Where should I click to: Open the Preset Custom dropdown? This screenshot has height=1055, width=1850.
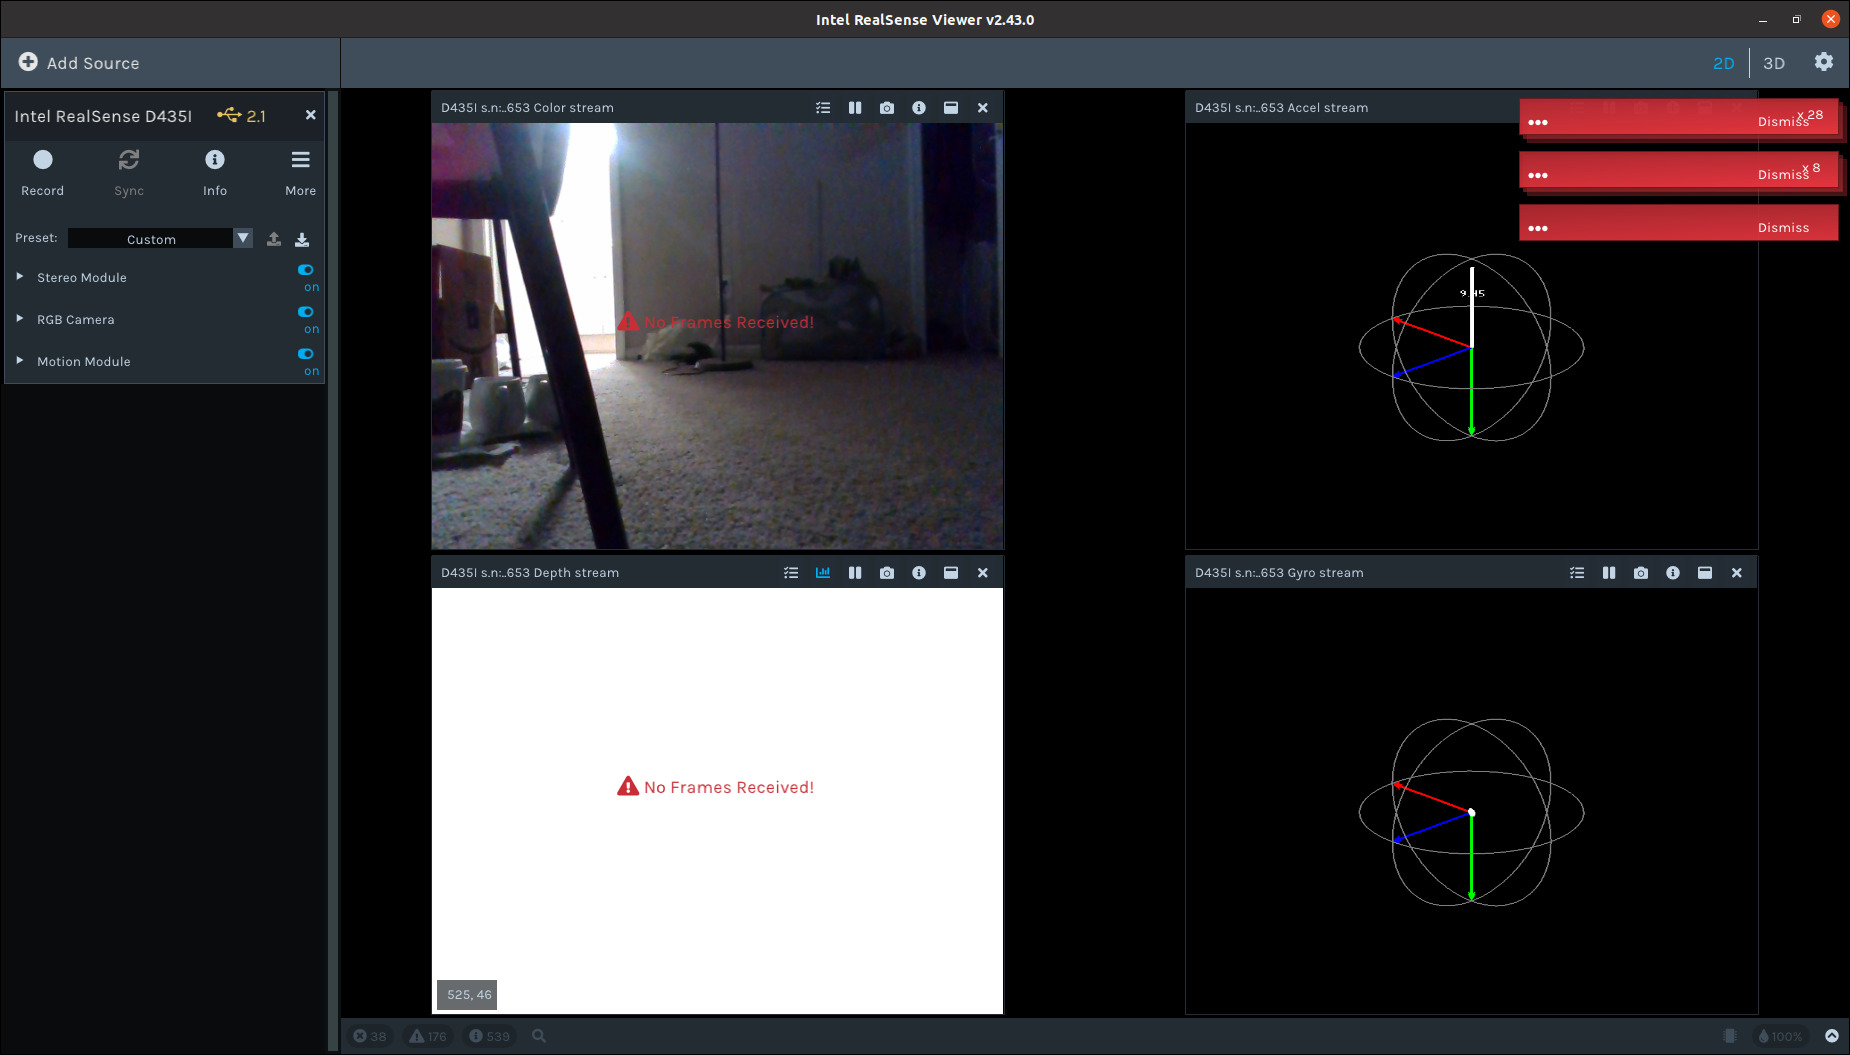[x=160, y=239]
